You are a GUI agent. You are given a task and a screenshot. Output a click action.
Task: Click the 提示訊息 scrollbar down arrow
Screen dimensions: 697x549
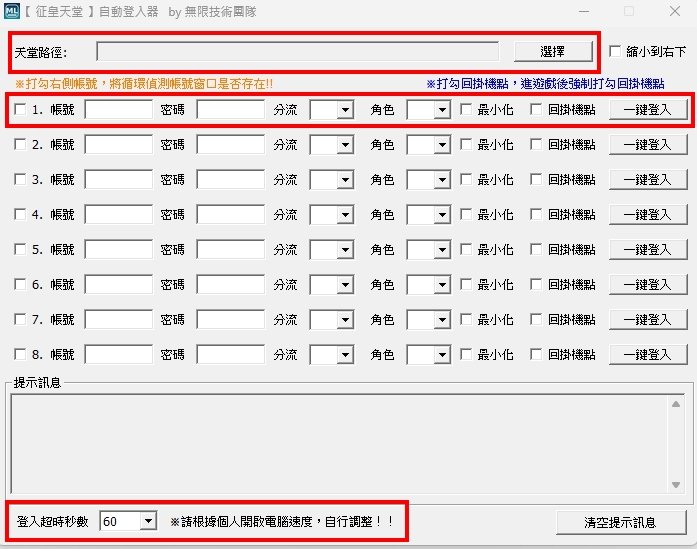[676, 485]
